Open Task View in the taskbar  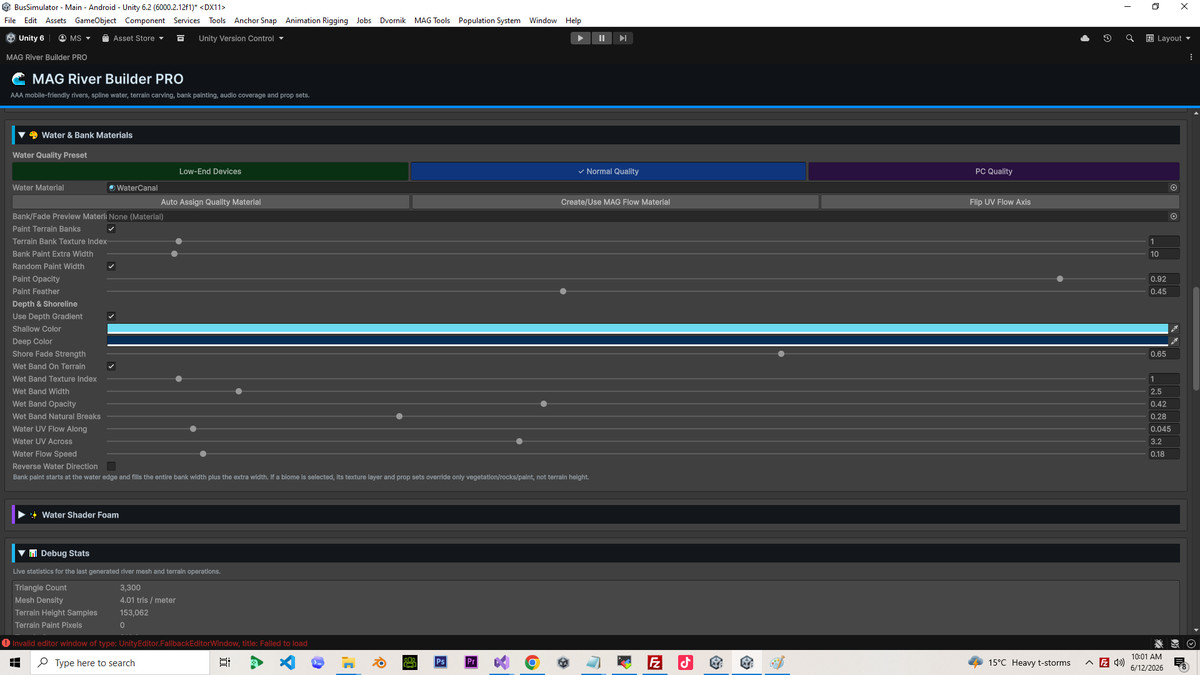[224, 662]
